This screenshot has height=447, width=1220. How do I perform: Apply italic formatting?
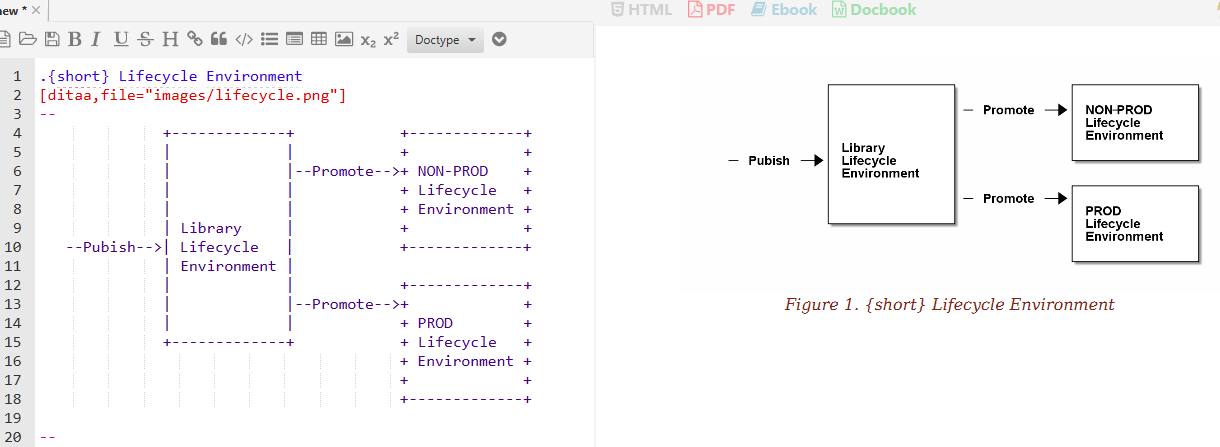pyautogui.click(x=96, y=40)
